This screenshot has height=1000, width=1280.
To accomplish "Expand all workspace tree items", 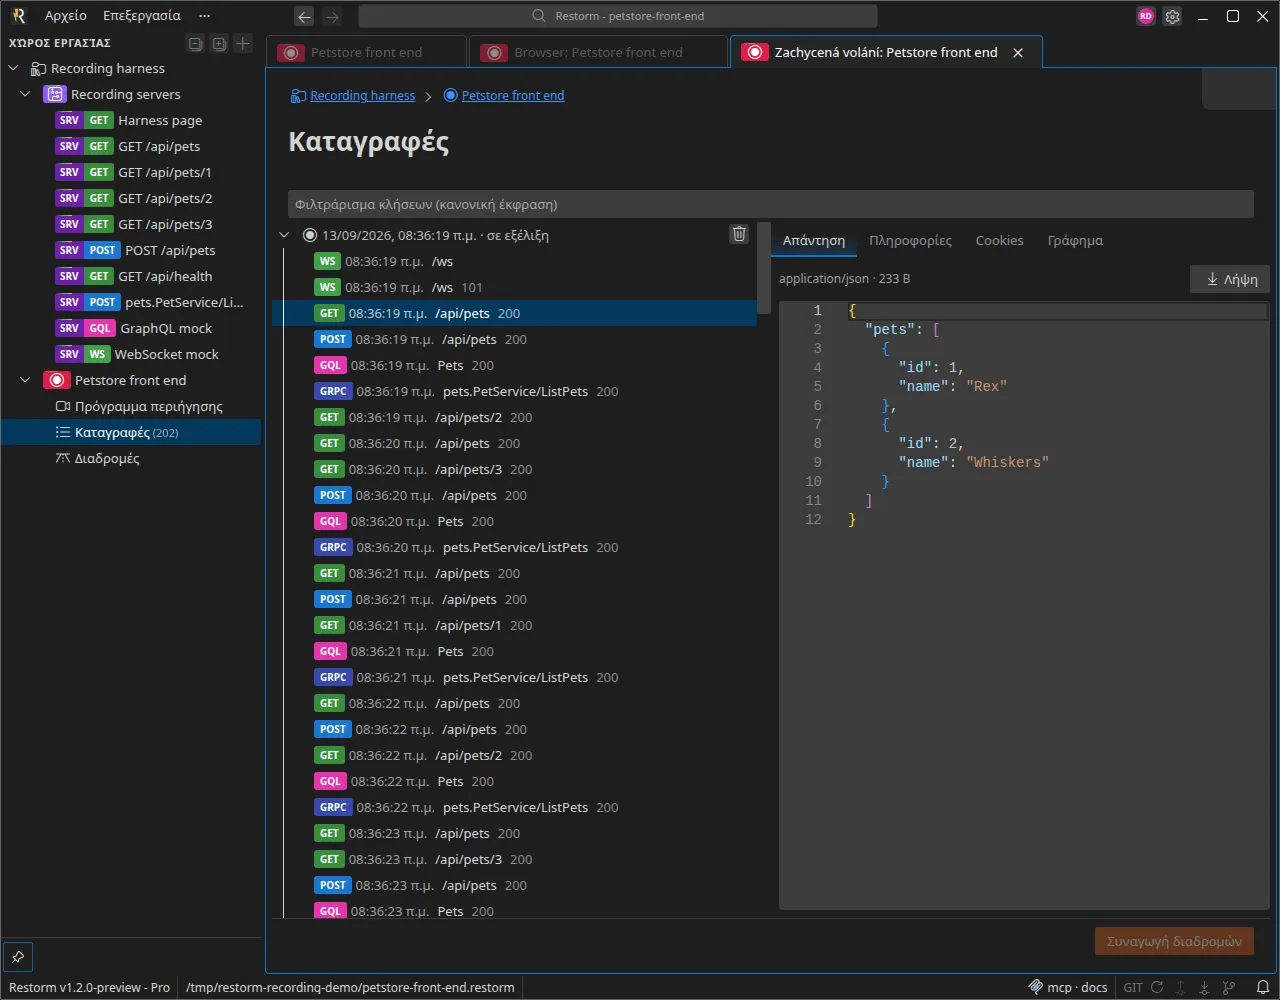I will coord(219,43).
